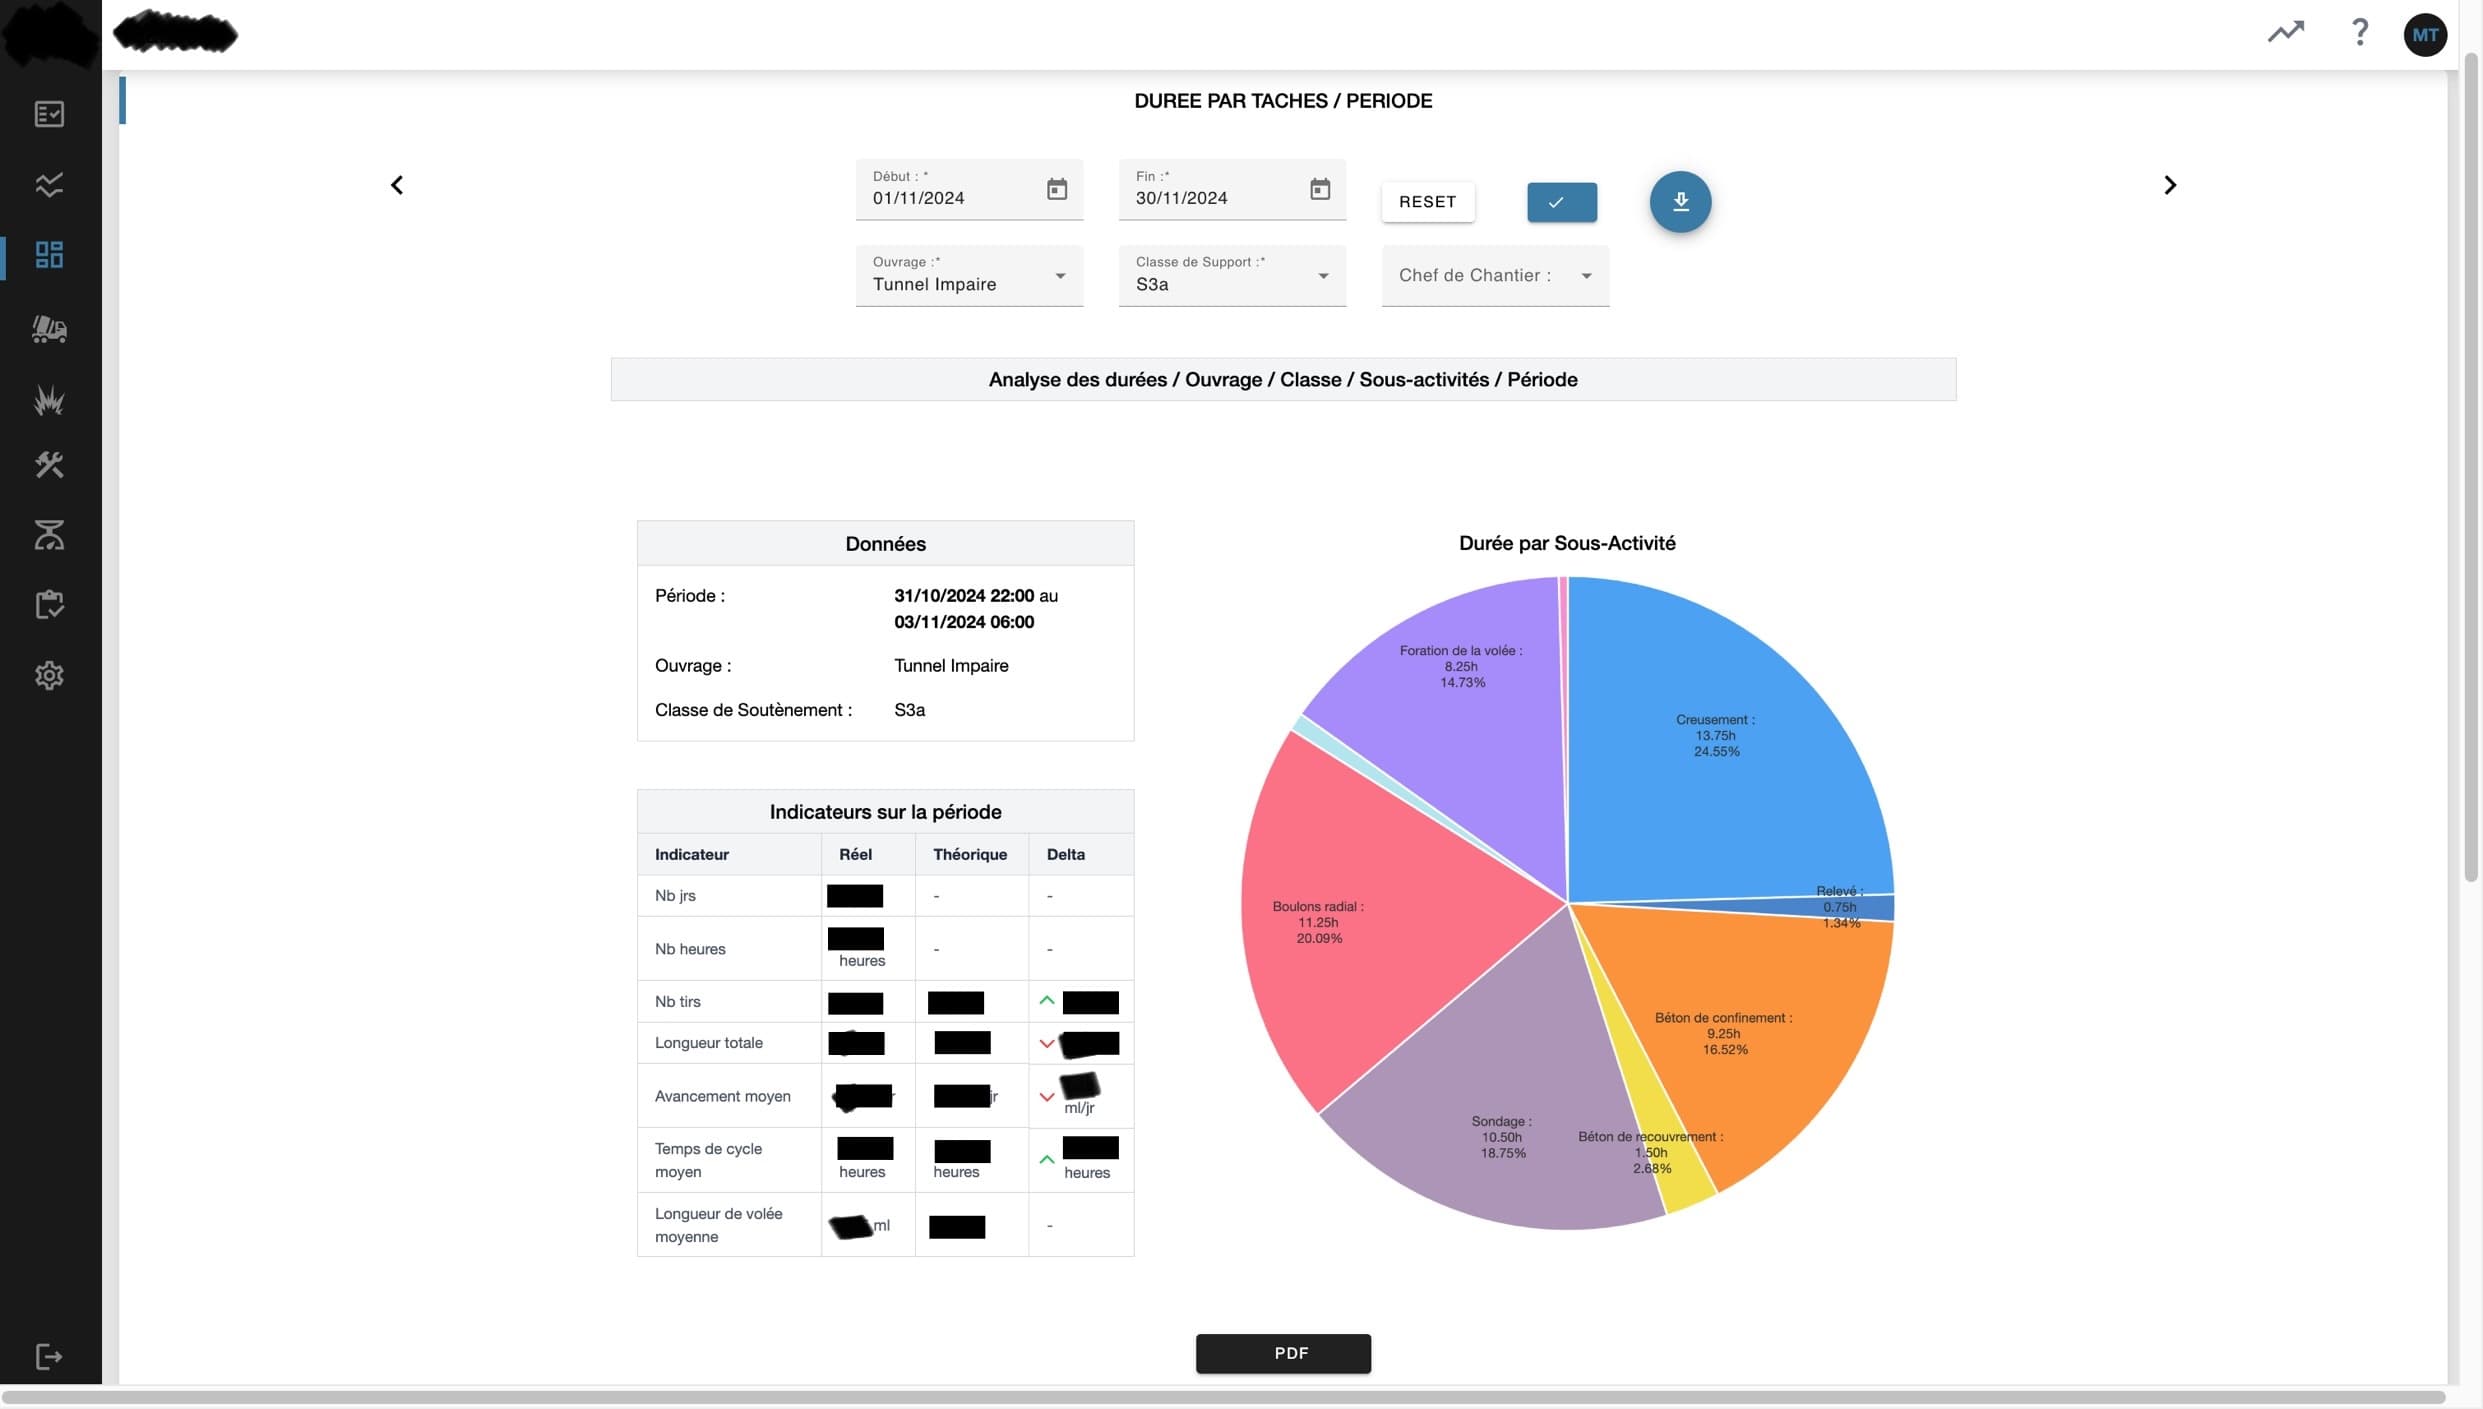Screen dimensions: 2483x1409
Task: Click the checklist icon in sidebar
Action: 49,114
